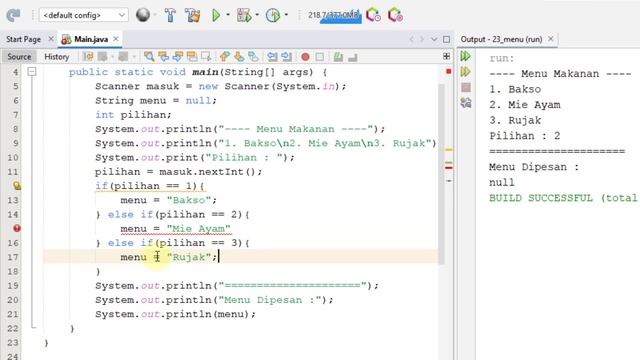This screenshot has width=640, height=360.
Task: Click Find Selection magnifier icon
Action: point(149,57)
